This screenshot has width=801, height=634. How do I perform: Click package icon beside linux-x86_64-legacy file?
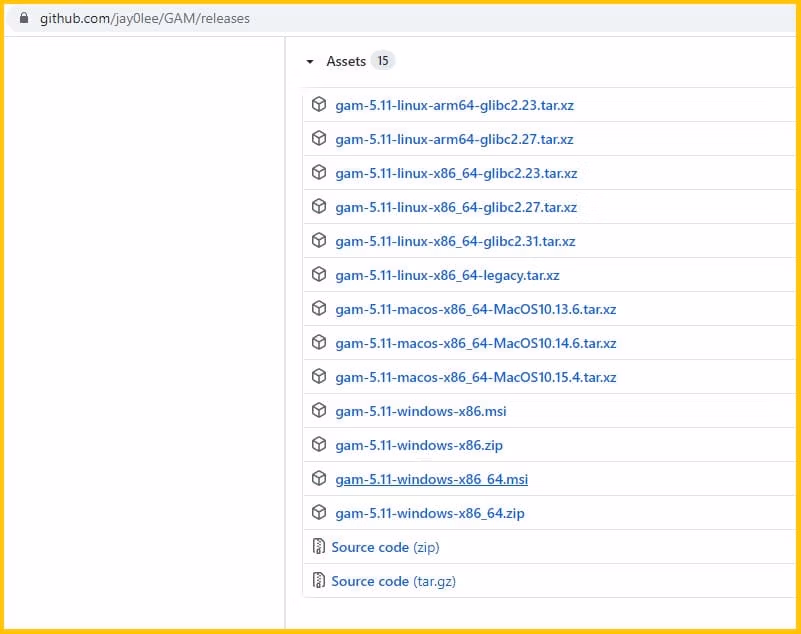pos(319,275)
